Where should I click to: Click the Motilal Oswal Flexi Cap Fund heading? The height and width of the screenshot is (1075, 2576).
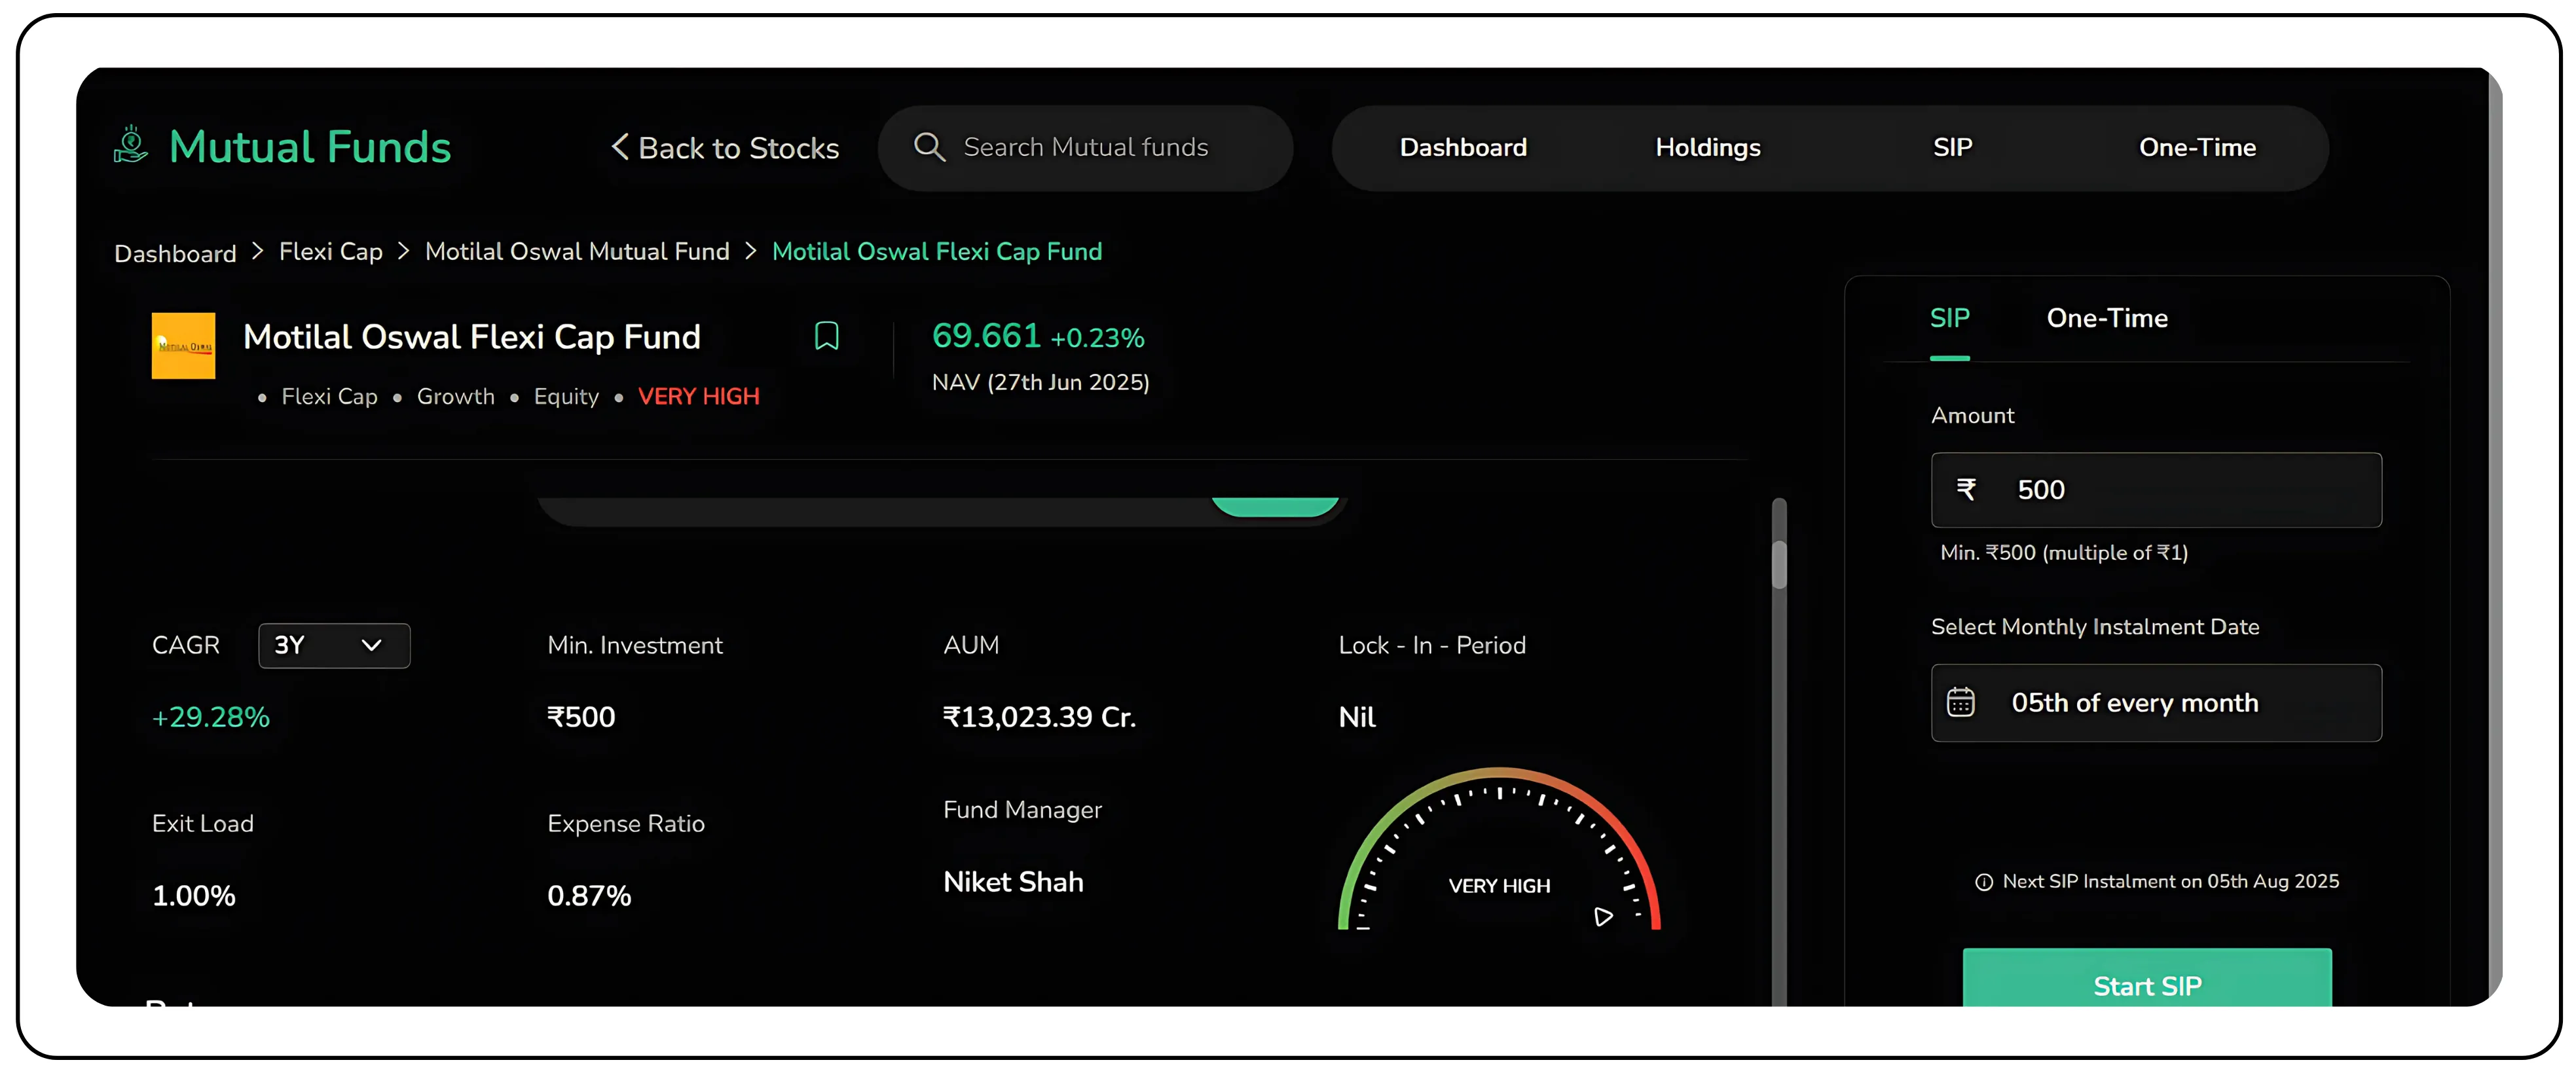point(471,337)
